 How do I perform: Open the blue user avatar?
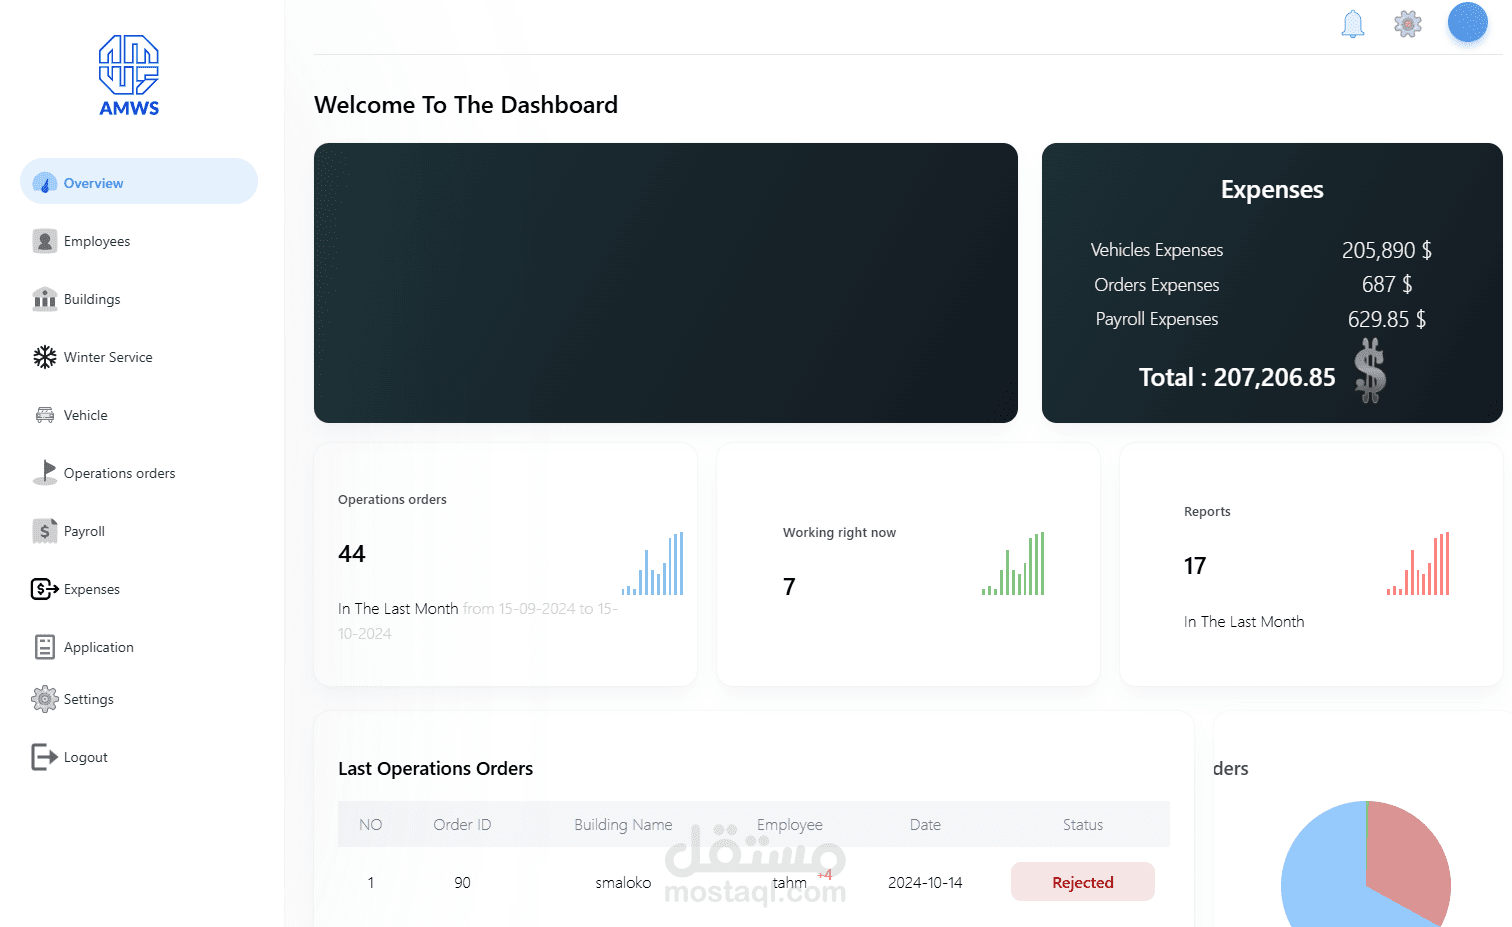[1468, 23]
